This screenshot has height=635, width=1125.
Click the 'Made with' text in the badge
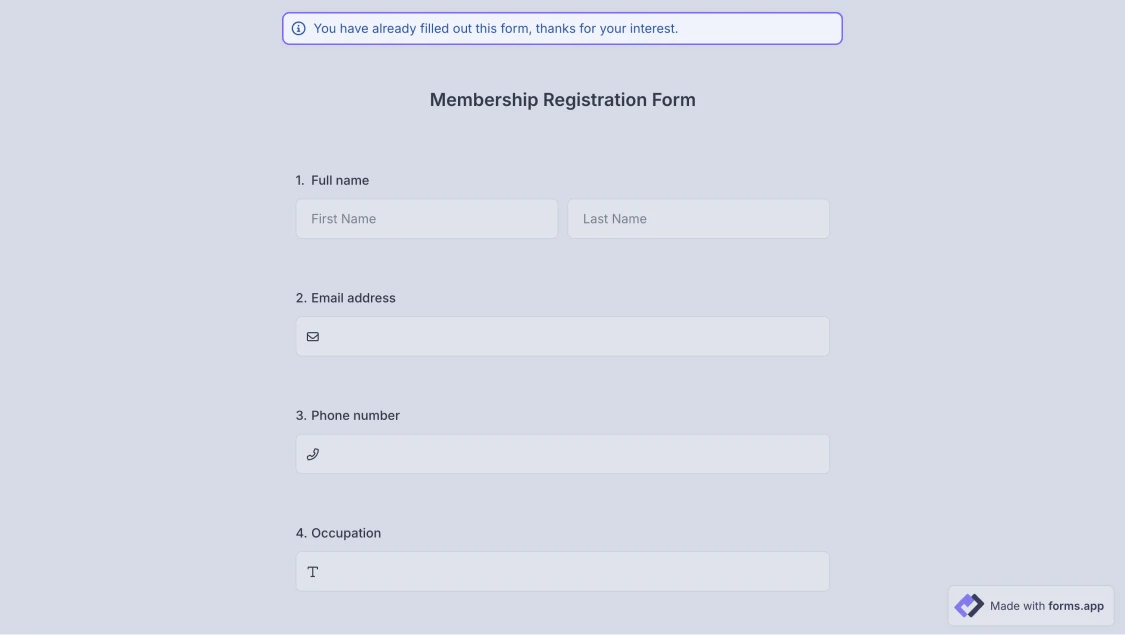pos(1017,606)
